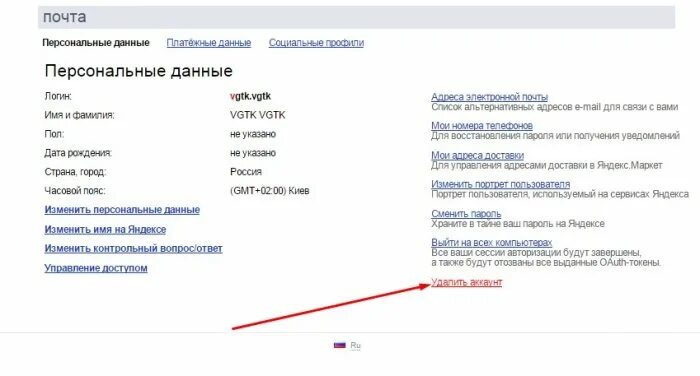Image resolution: width=700 pixels, height=376 pixels.
Task: Click description Список альтернативных адресов e-mail
Action: 554,107
